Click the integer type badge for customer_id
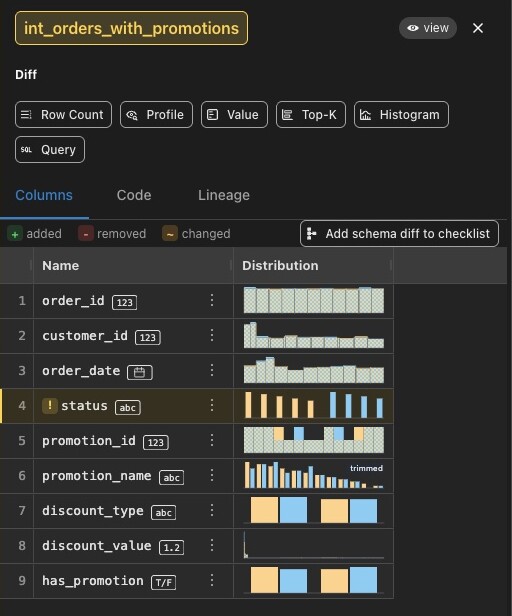This screenshot has height=616, width=512. (148, 337)
